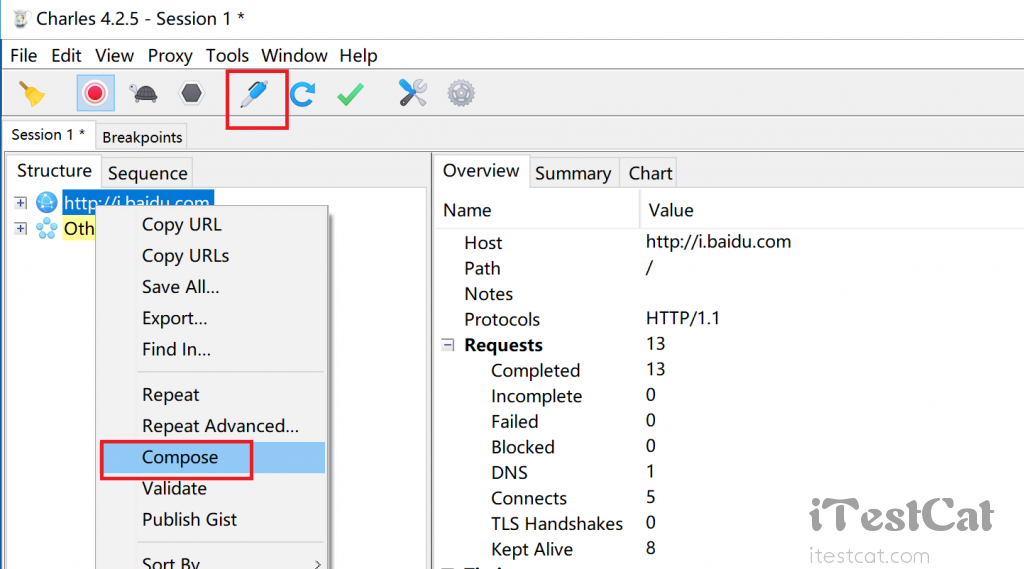
Task: Choose Save All... from context menu
Action: [213, 287]
